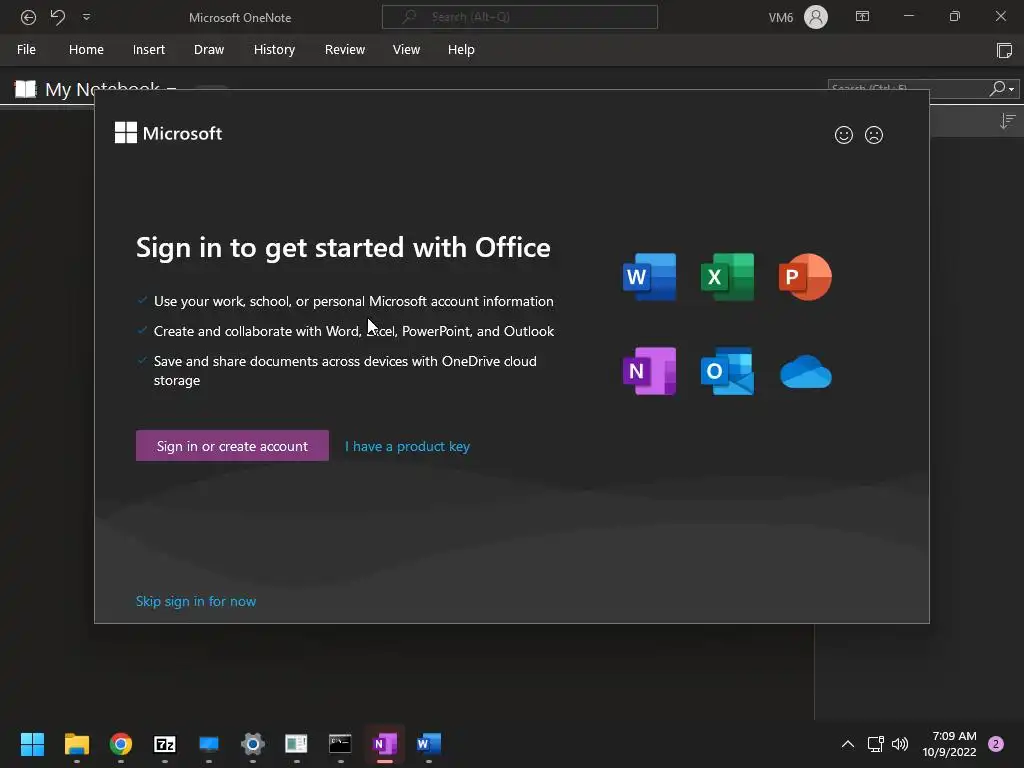This screenshot has width=1024, height=768.
Task: Open the notifications badge showing 2
Action: (996, 744)
